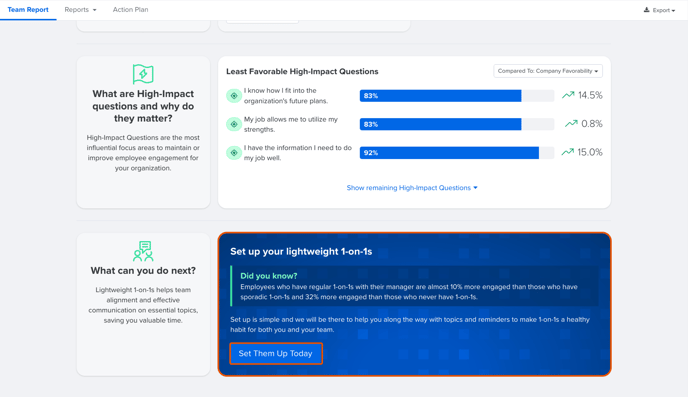Click the 1-on-1 people chat icon
The image size is (688, 397).
(x=143, y=251)
